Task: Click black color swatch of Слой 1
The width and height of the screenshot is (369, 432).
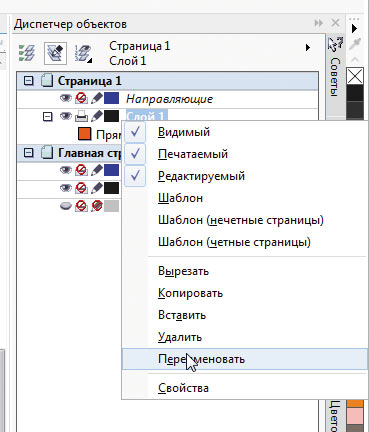Action: [x=111, y=116]
